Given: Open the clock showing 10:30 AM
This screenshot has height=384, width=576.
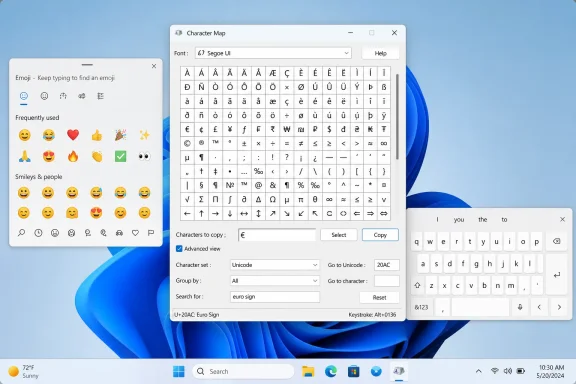Looking at the screenshot, I should point(550,372).
